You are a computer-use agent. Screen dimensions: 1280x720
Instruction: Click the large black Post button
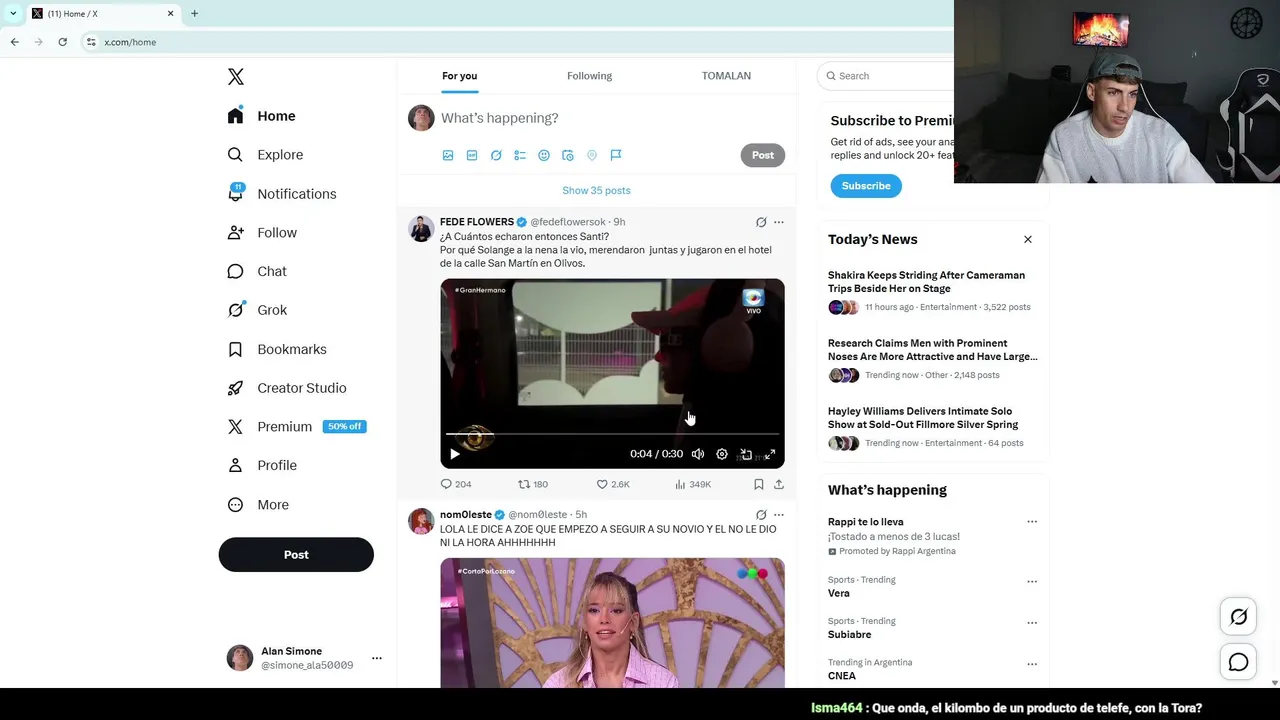pos(296,555)
